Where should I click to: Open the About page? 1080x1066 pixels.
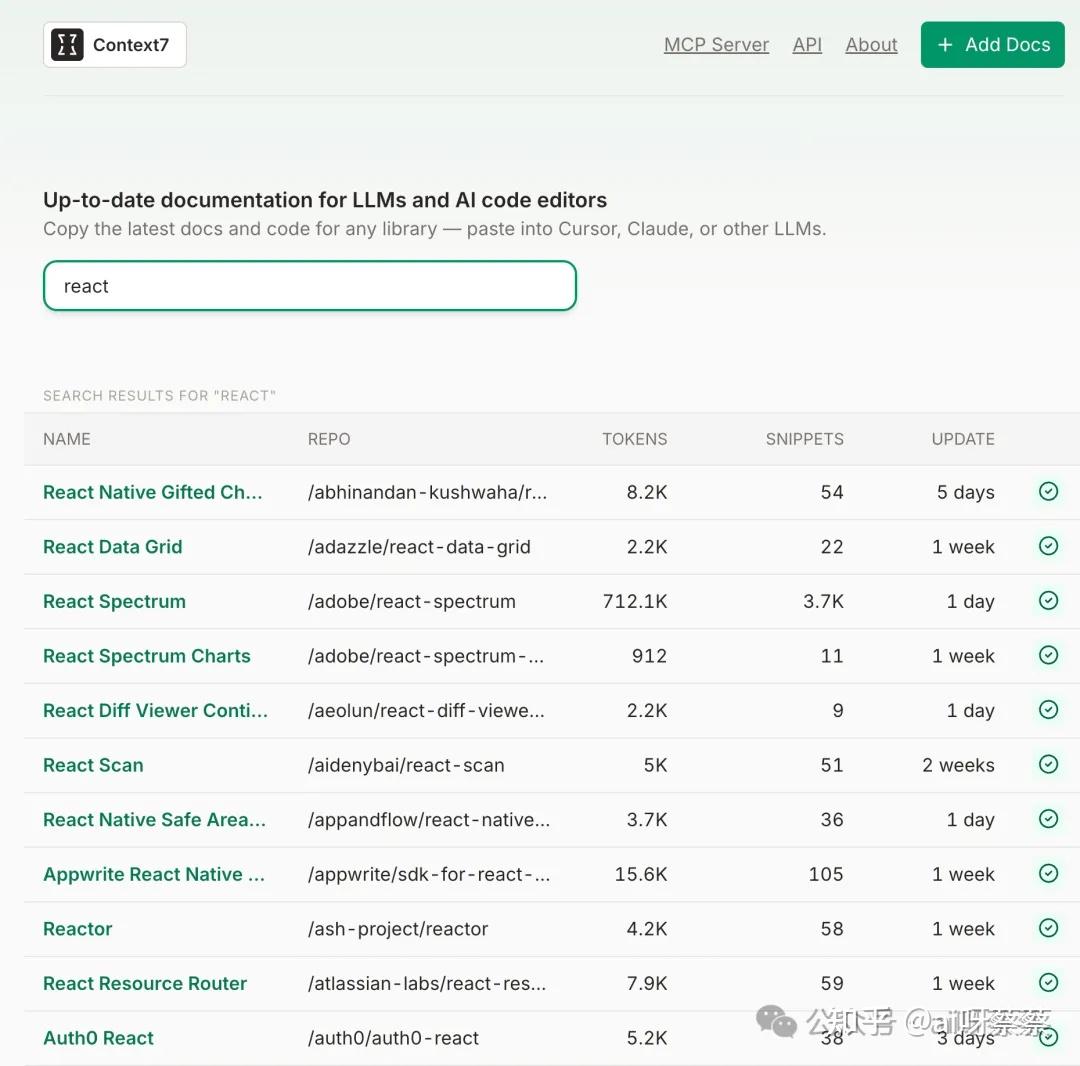(x=871, y=45)
